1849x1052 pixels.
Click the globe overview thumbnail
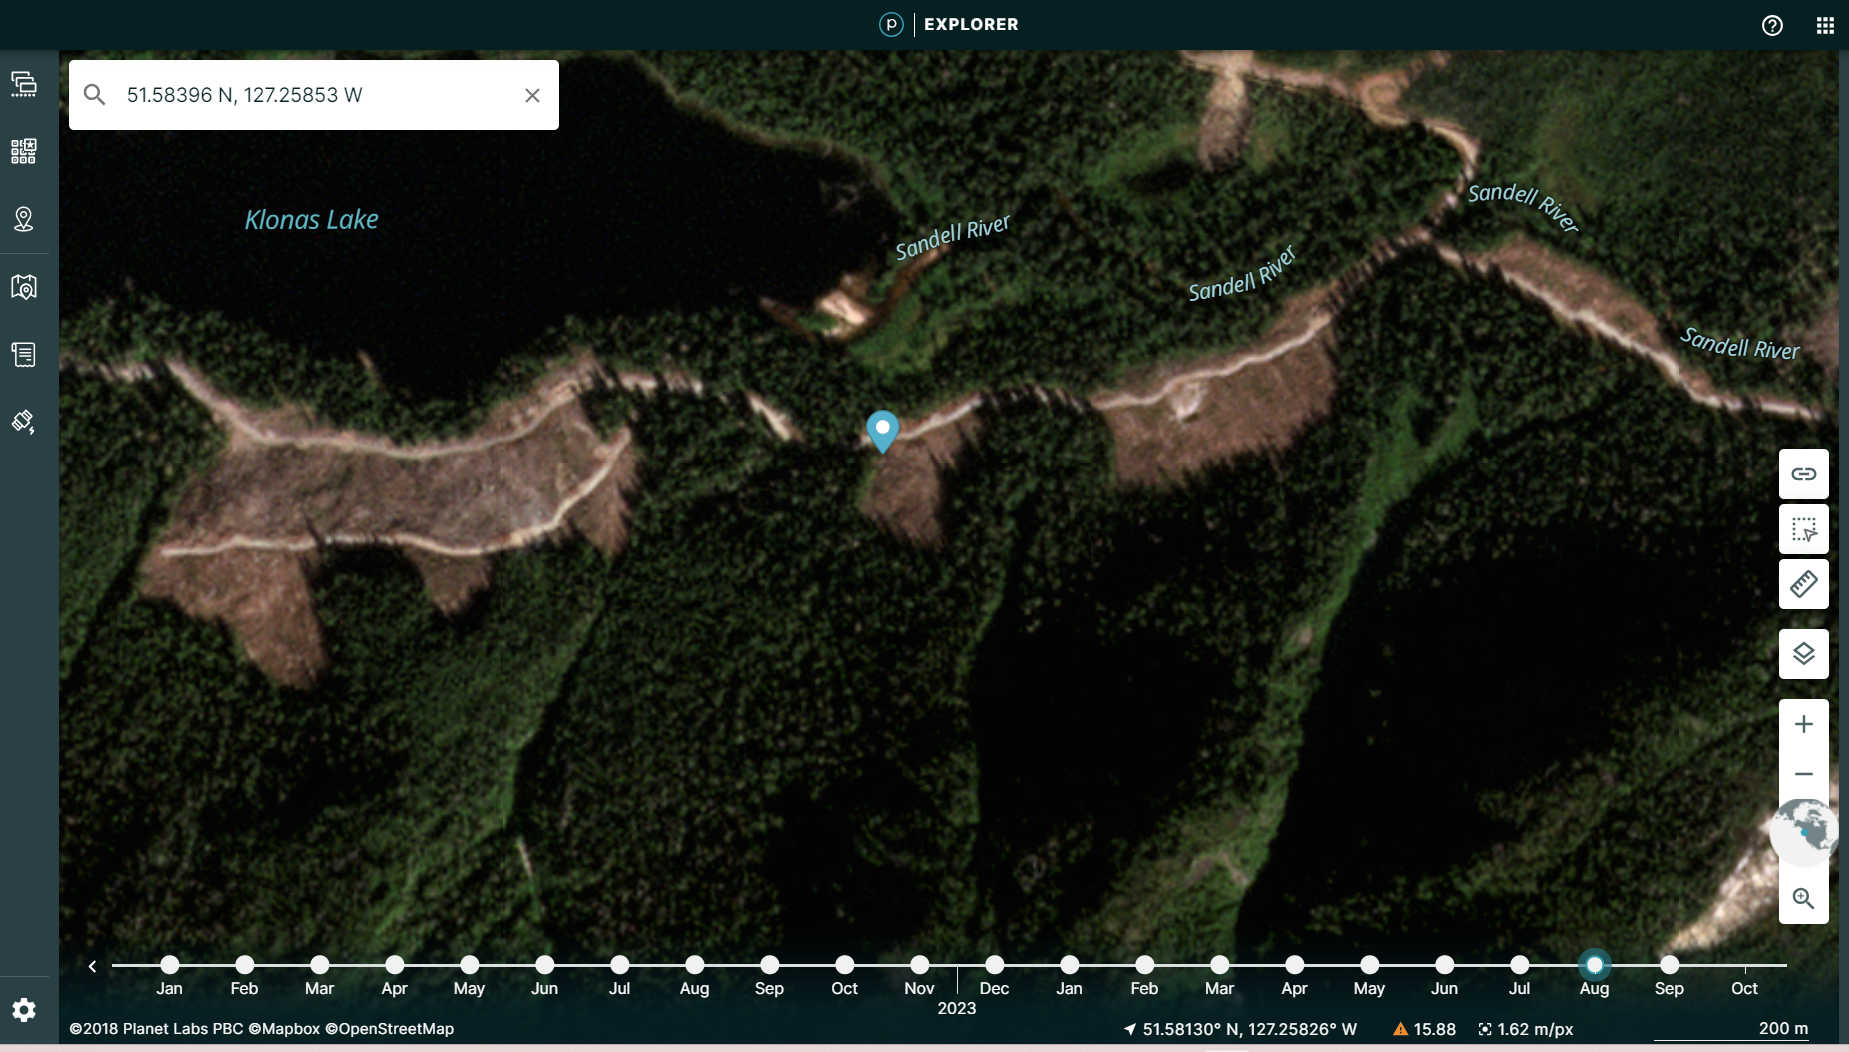pyautogui.click(x=1805, y=832)
